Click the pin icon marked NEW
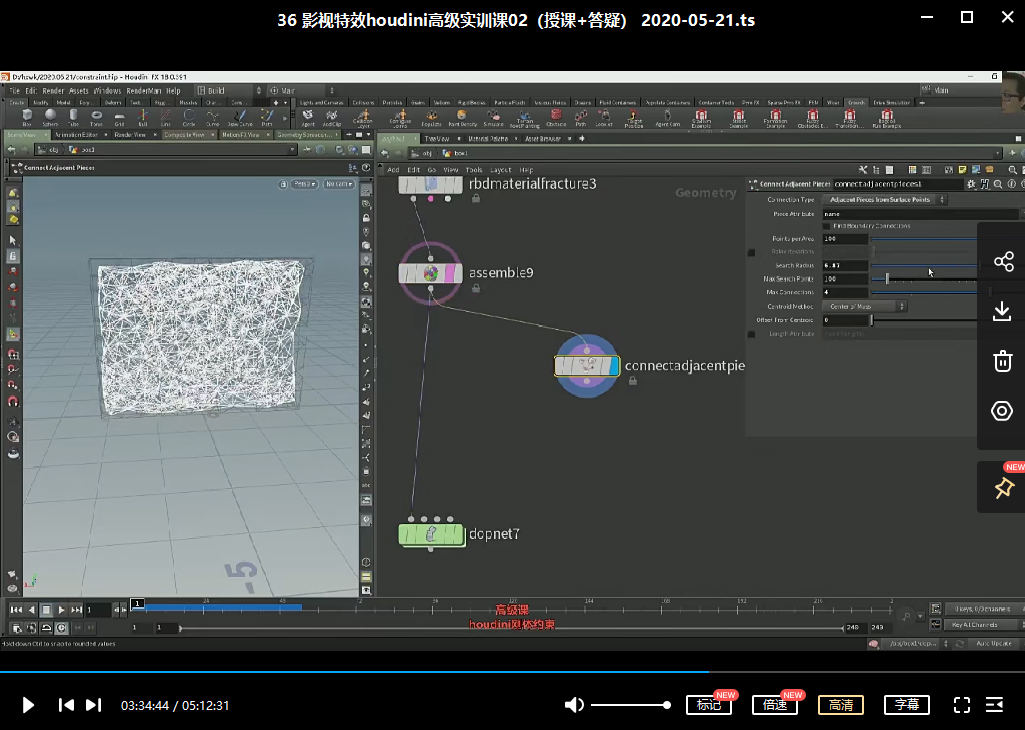Image resolution: width=1025 pixels, height=730 pixels. pyautogui.click(x=1003, y=488)
